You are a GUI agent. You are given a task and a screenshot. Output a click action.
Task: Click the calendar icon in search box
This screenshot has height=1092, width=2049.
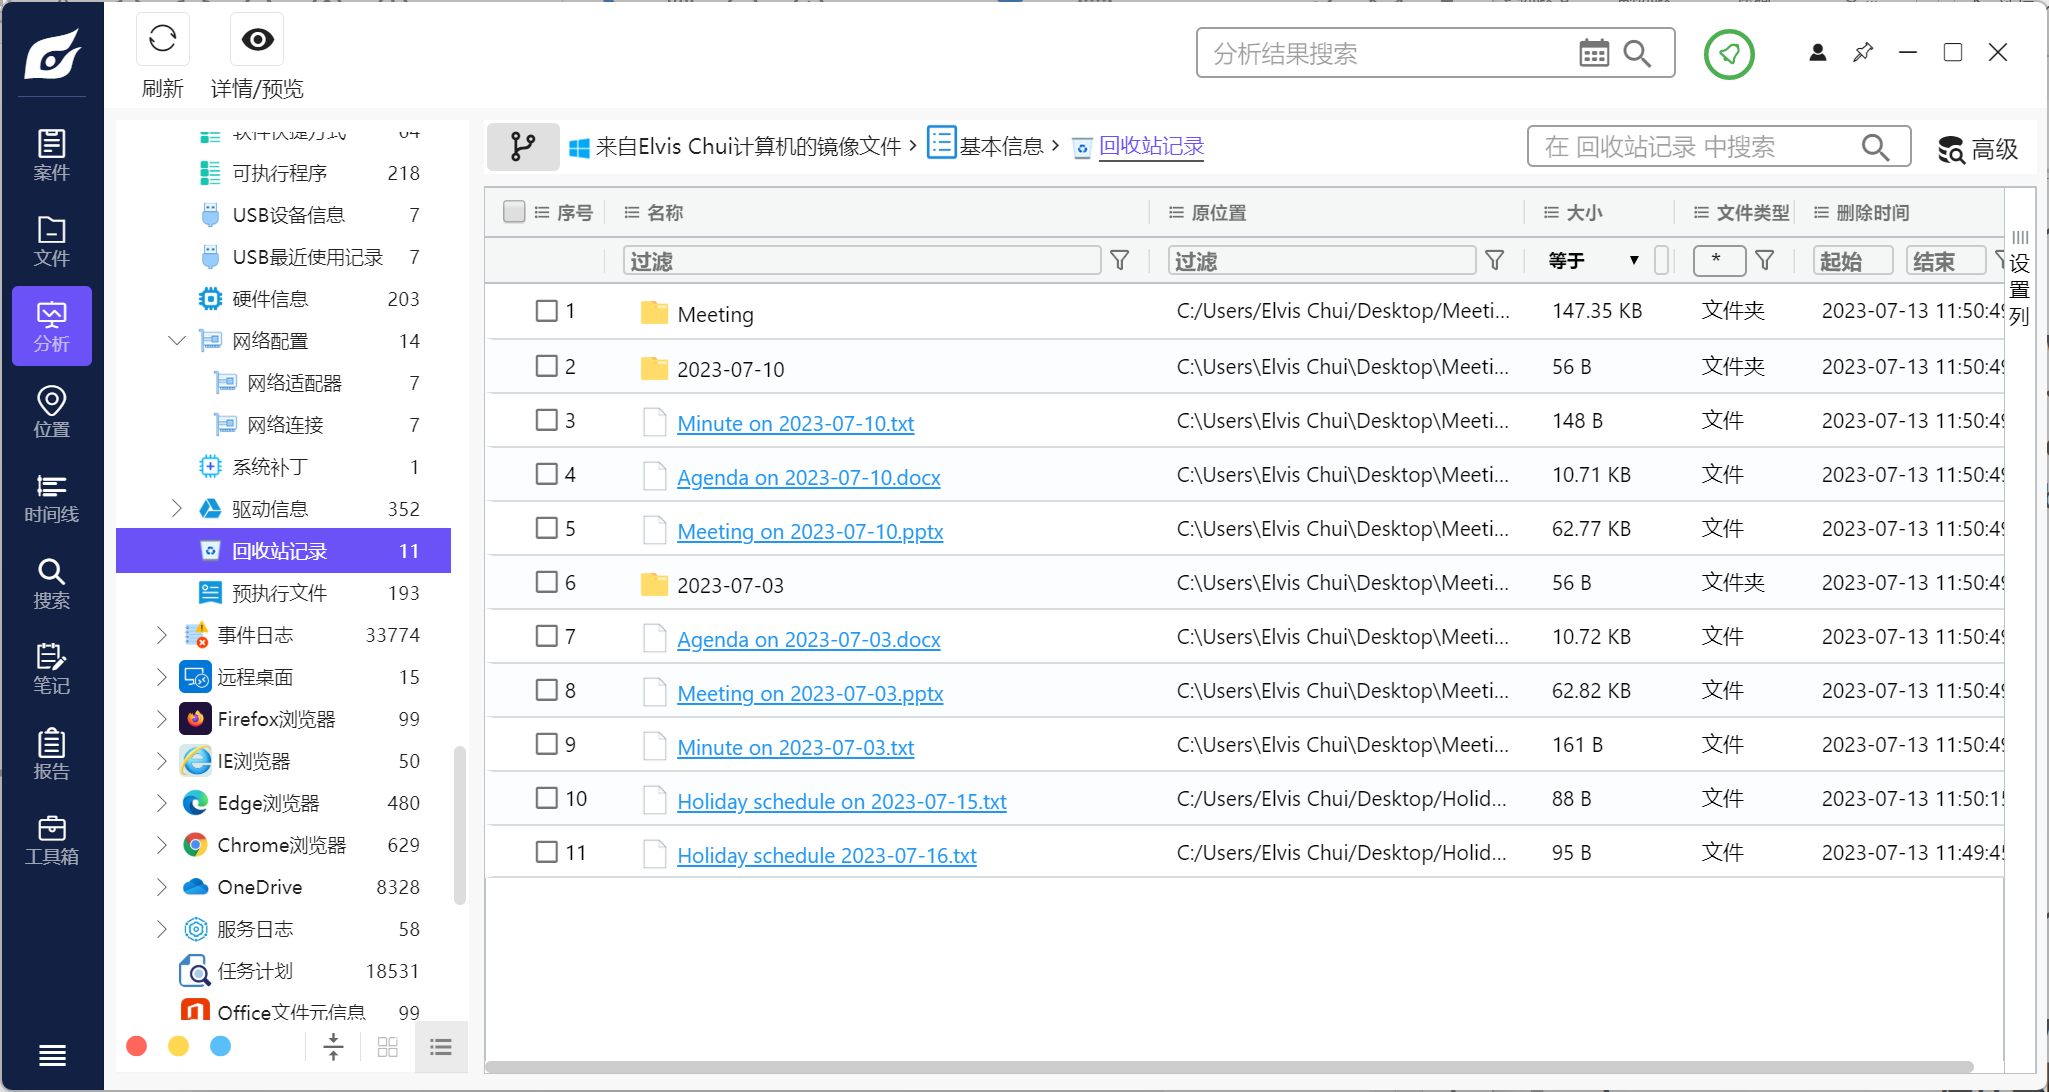(1593, 53)
